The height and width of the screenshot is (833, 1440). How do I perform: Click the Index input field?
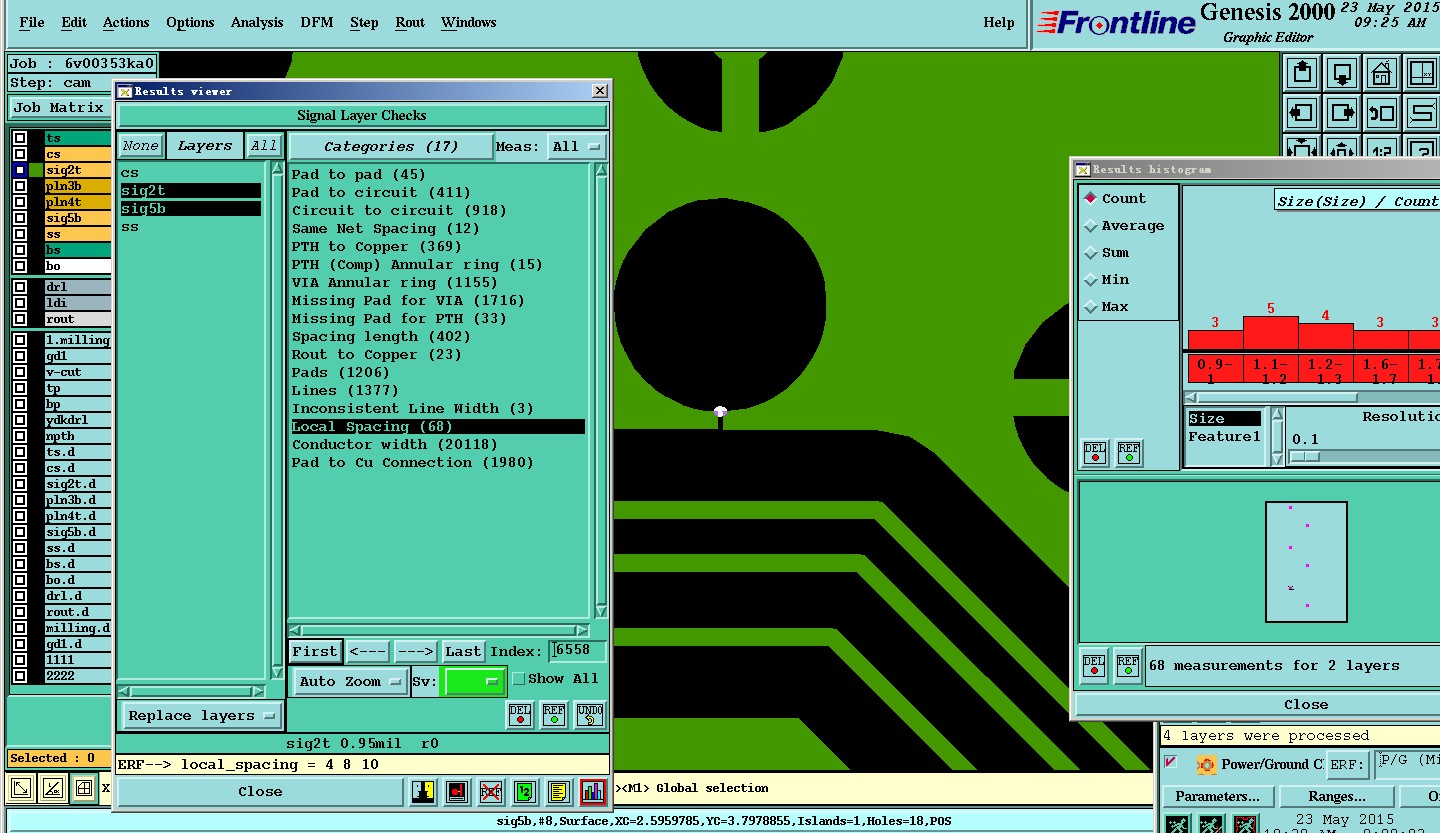(578, 651)
